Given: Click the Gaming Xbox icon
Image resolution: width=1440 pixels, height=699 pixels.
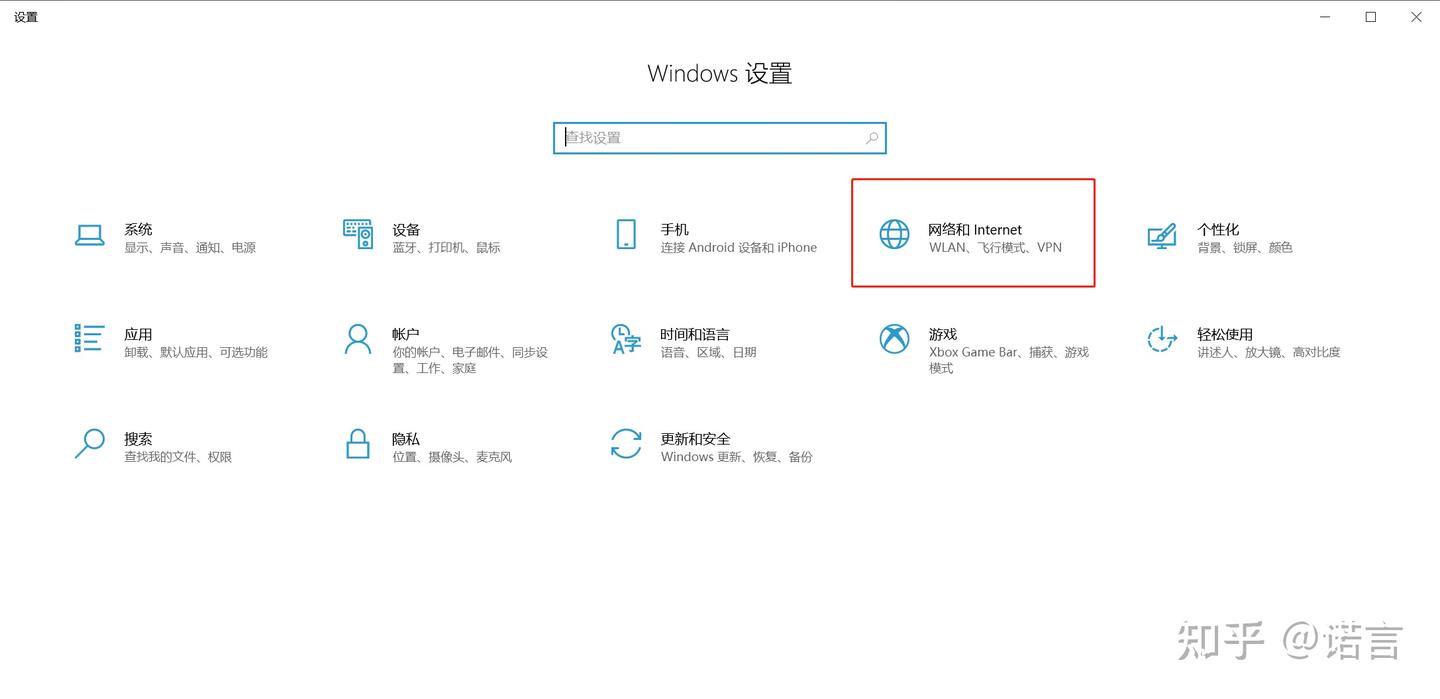Looking at the screenshot, I should (894, 339).
